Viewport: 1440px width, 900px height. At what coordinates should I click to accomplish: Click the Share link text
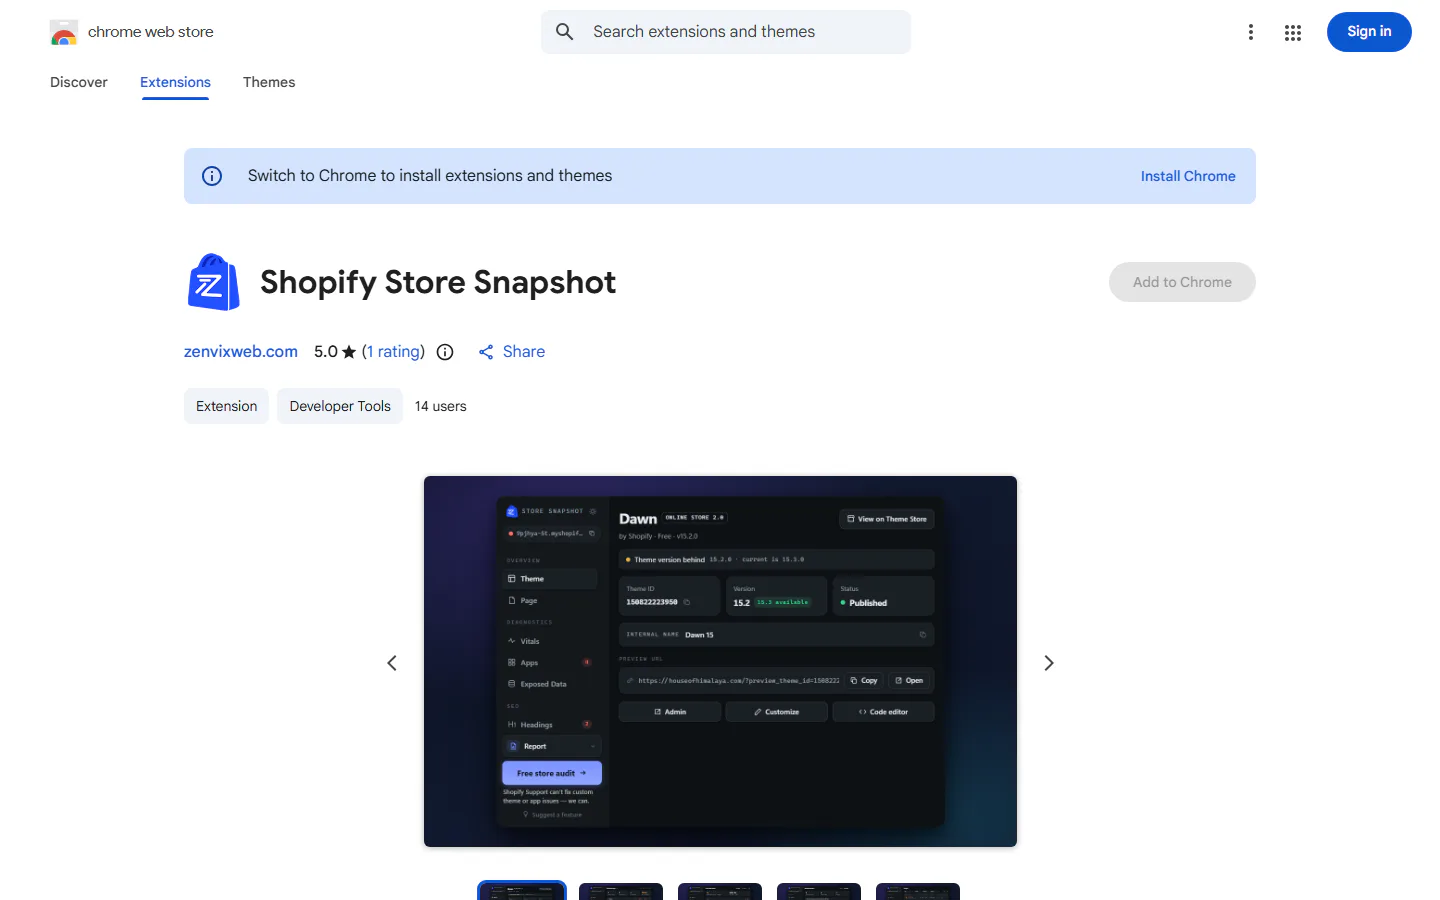(x=524, y=352)
